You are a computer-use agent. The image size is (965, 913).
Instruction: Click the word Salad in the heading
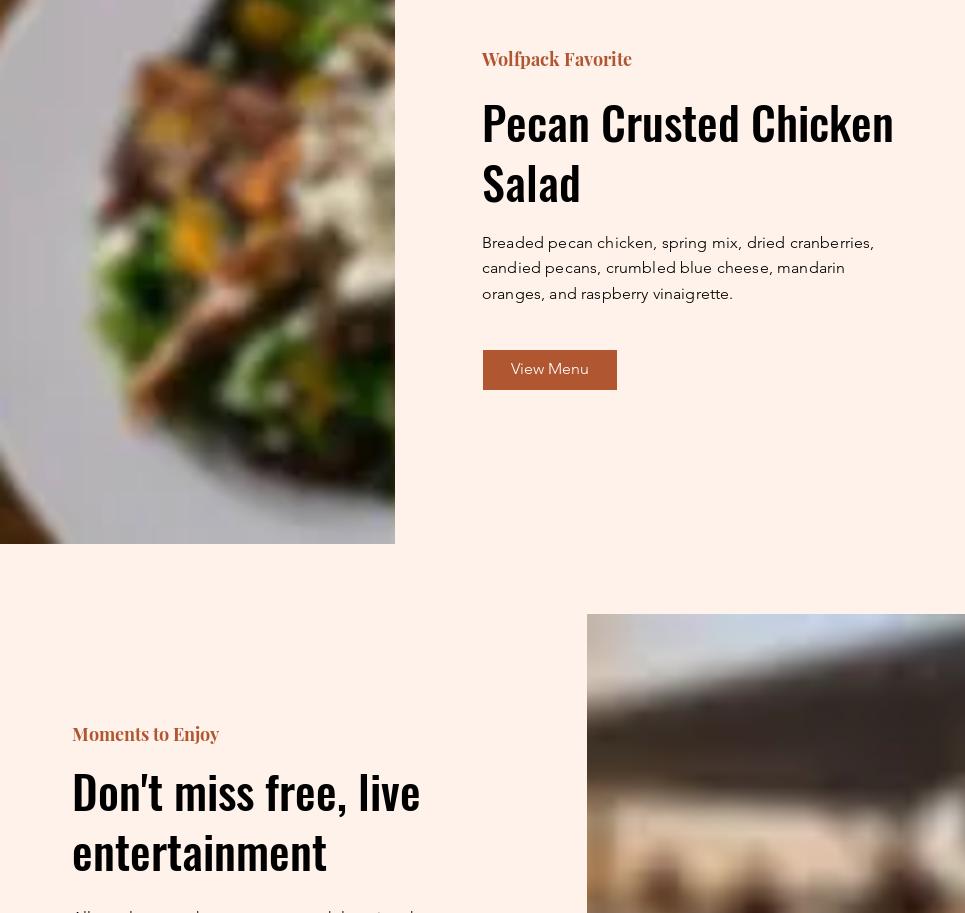point(531,183)
